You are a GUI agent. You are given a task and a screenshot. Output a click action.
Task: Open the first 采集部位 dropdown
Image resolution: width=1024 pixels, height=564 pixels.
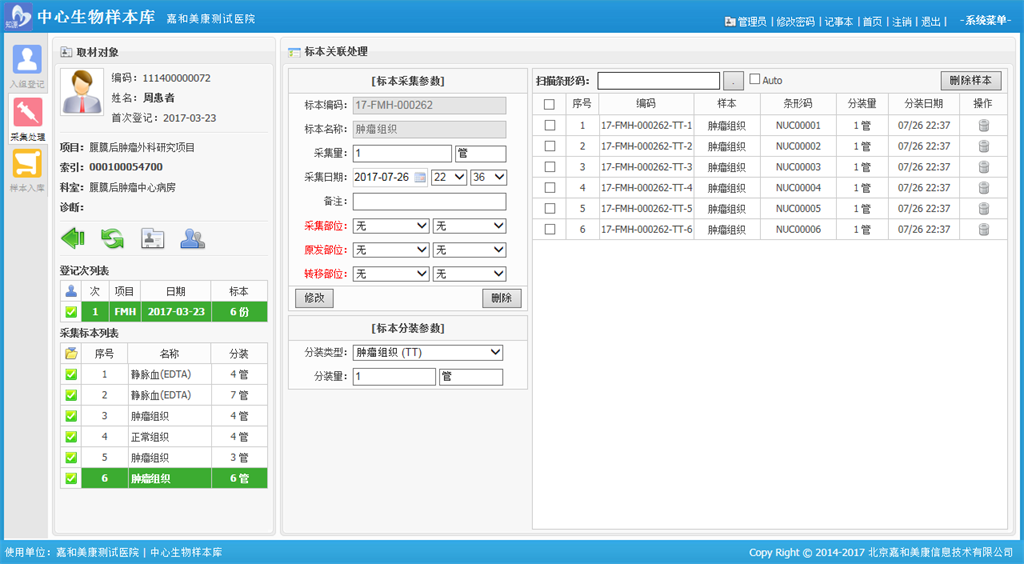tap(391, 226)
